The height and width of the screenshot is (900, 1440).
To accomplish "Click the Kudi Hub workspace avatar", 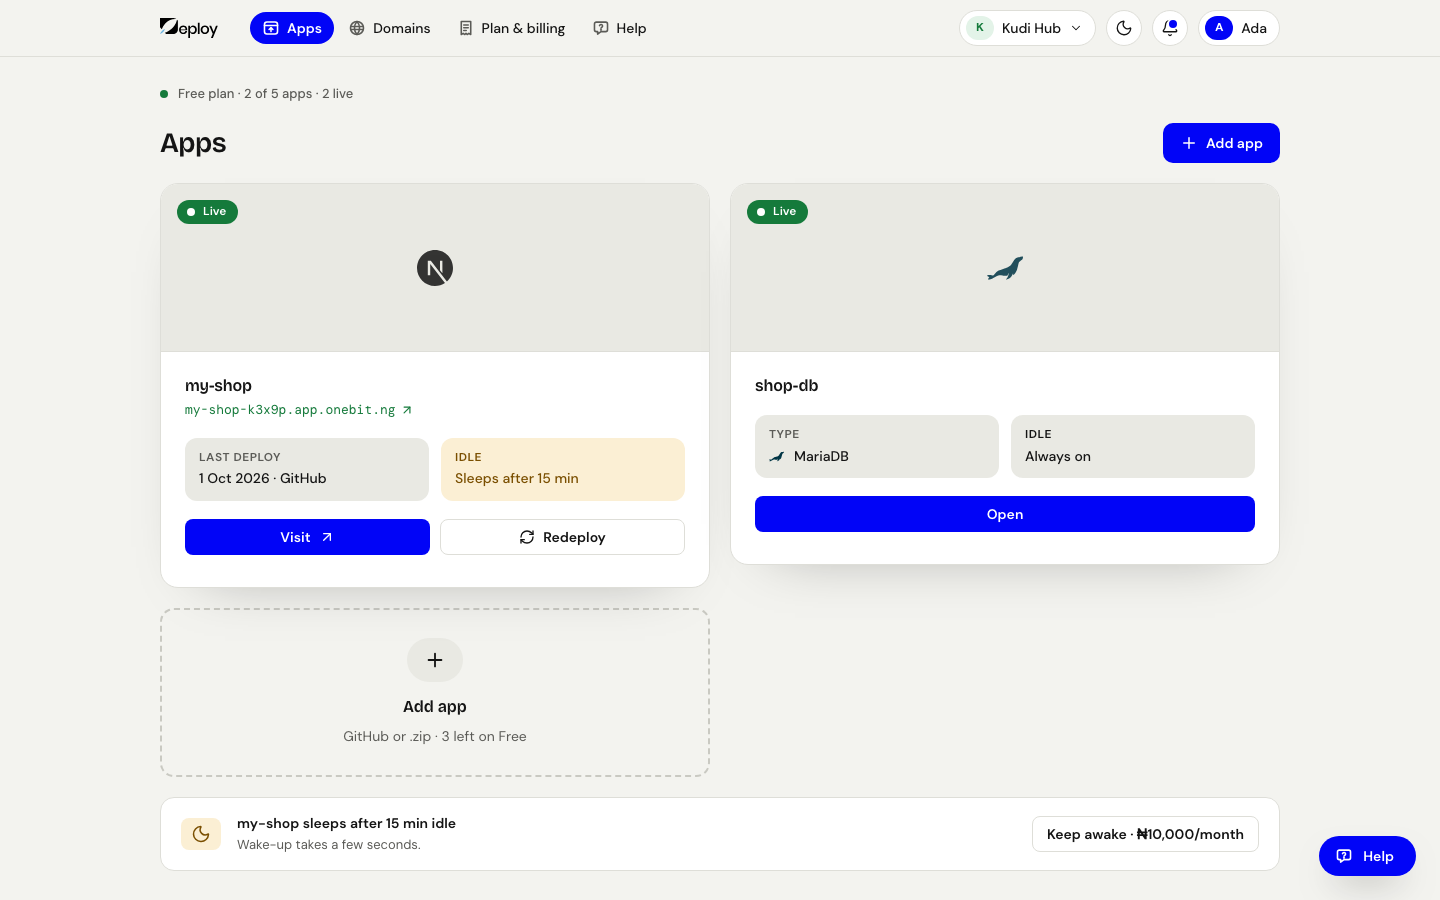I will (x=980, y=28).
